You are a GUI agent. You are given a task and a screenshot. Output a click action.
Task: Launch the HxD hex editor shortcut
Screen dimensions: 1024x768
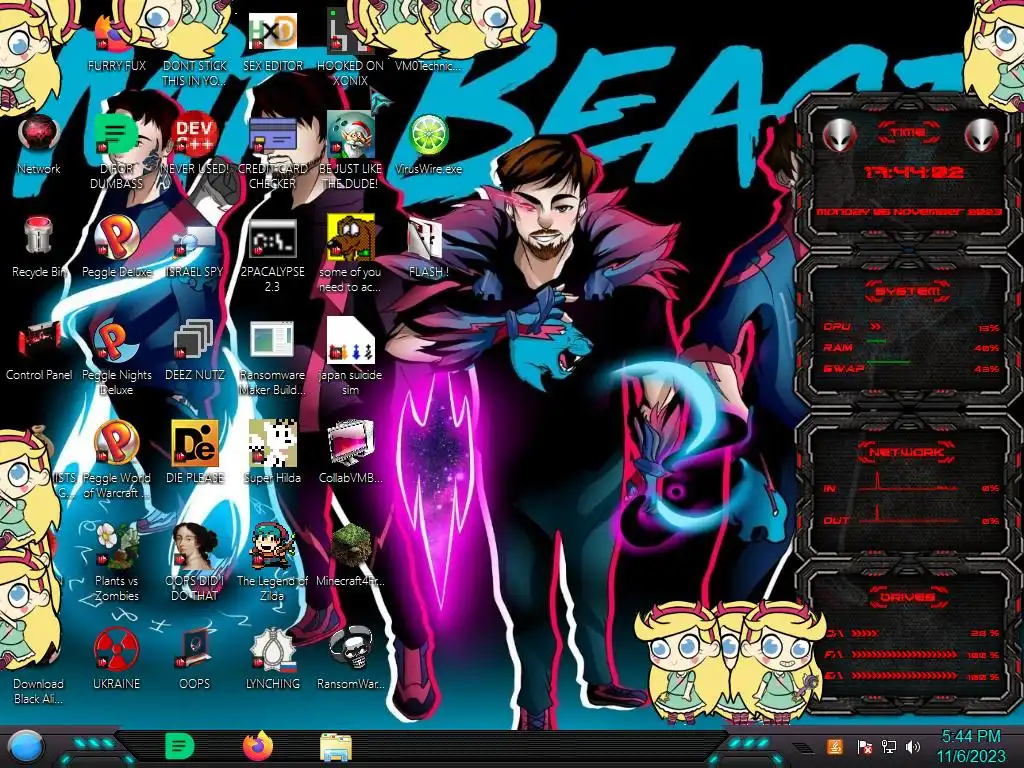[273, 42]
